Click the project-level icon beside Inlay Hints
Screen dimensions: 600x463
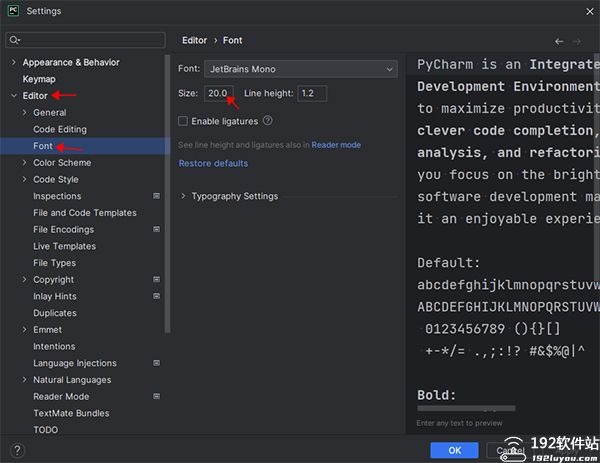[157, 297]
